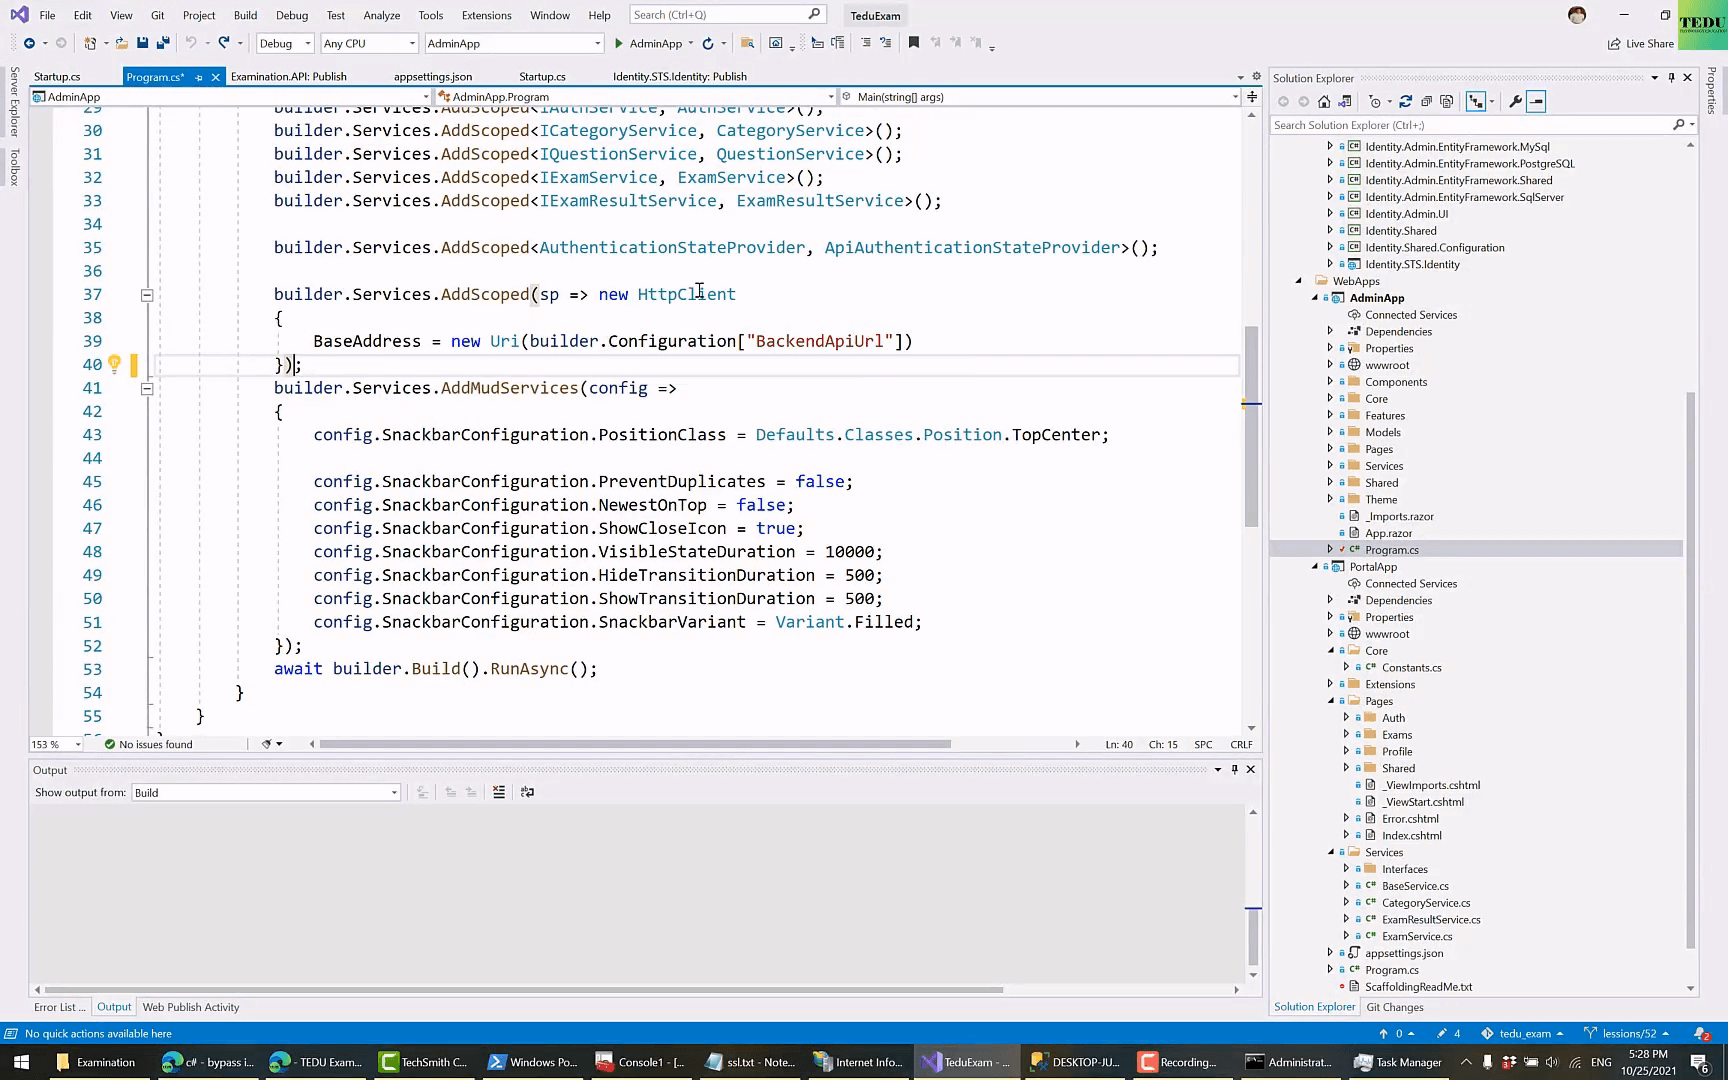Click the Home icon in Solution Explorer

pos(1324,101)
